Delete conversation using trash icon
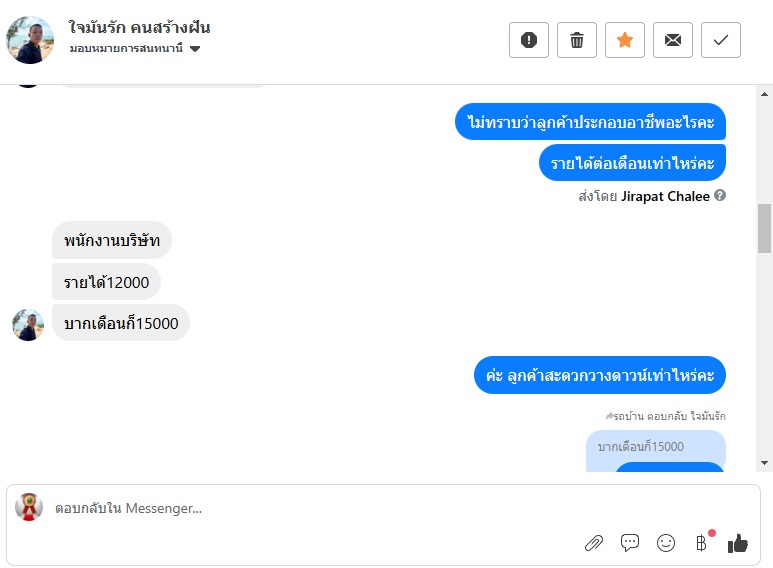The width and height of the screenshot is (773, 568). tap(577, 40)
